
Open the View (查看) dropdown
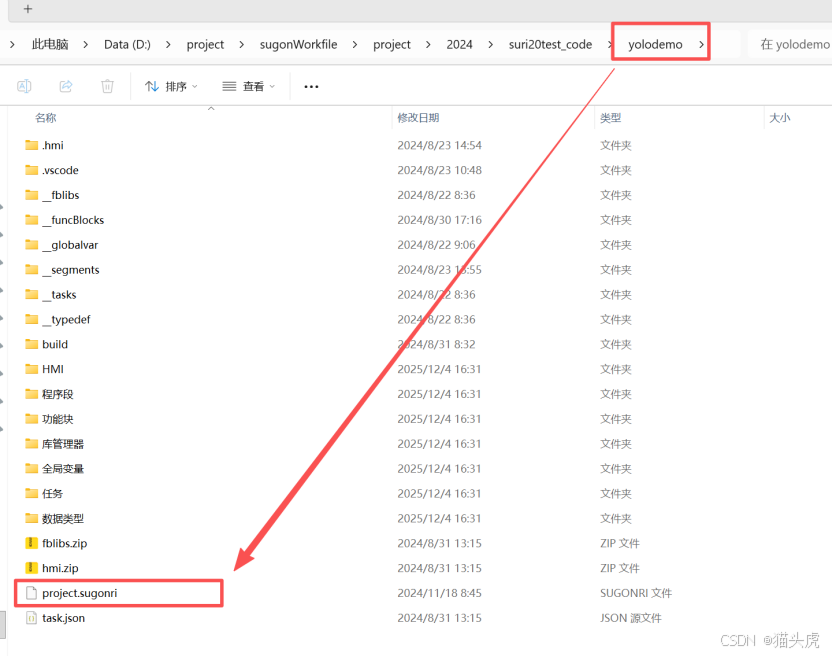tap(248, 86)
